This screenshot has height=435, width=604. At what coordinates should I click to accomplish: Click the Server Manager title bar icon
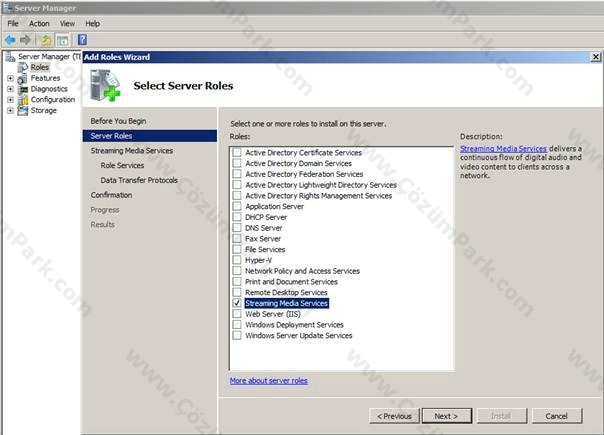7,7
